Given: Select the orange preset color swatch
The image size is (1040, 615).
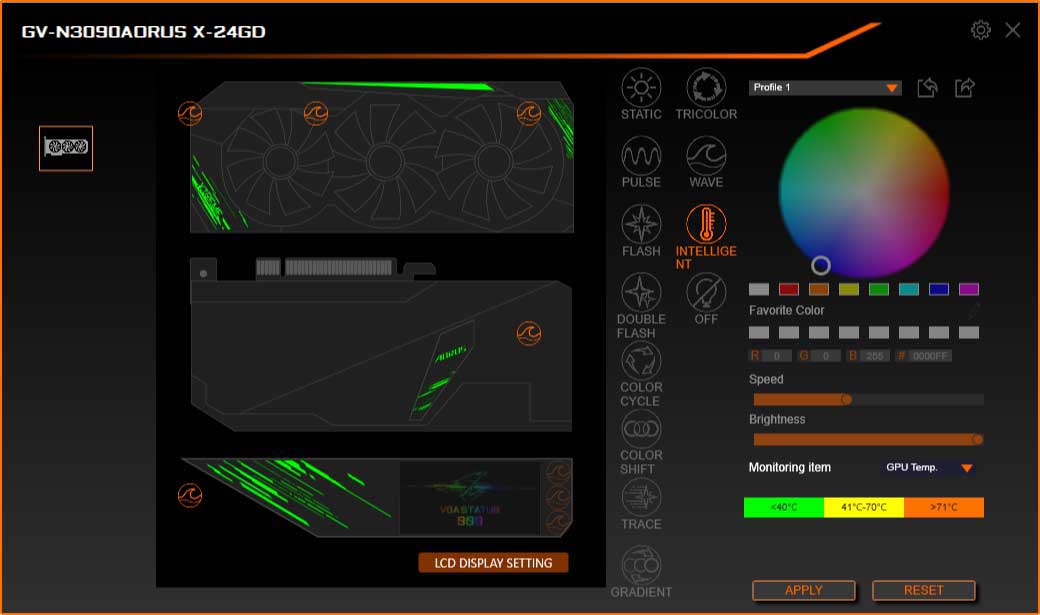Looking at the screenshot, I should (818, 289).
